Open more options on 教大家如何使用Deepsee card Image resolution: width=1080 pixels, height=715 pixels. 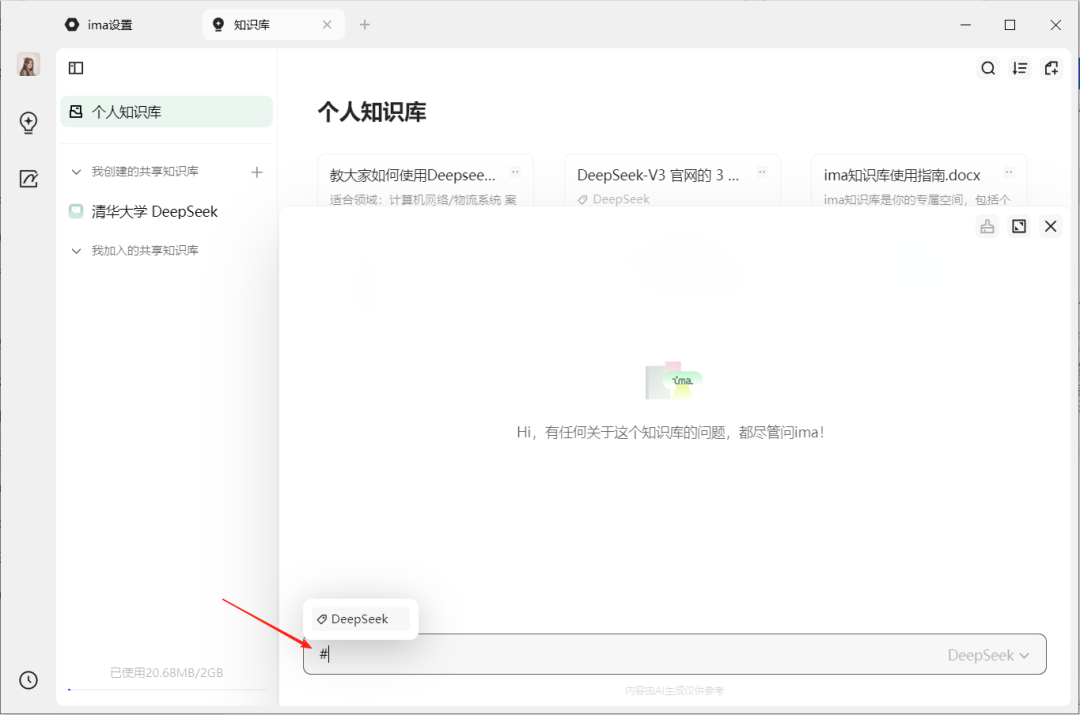[515, 172]
